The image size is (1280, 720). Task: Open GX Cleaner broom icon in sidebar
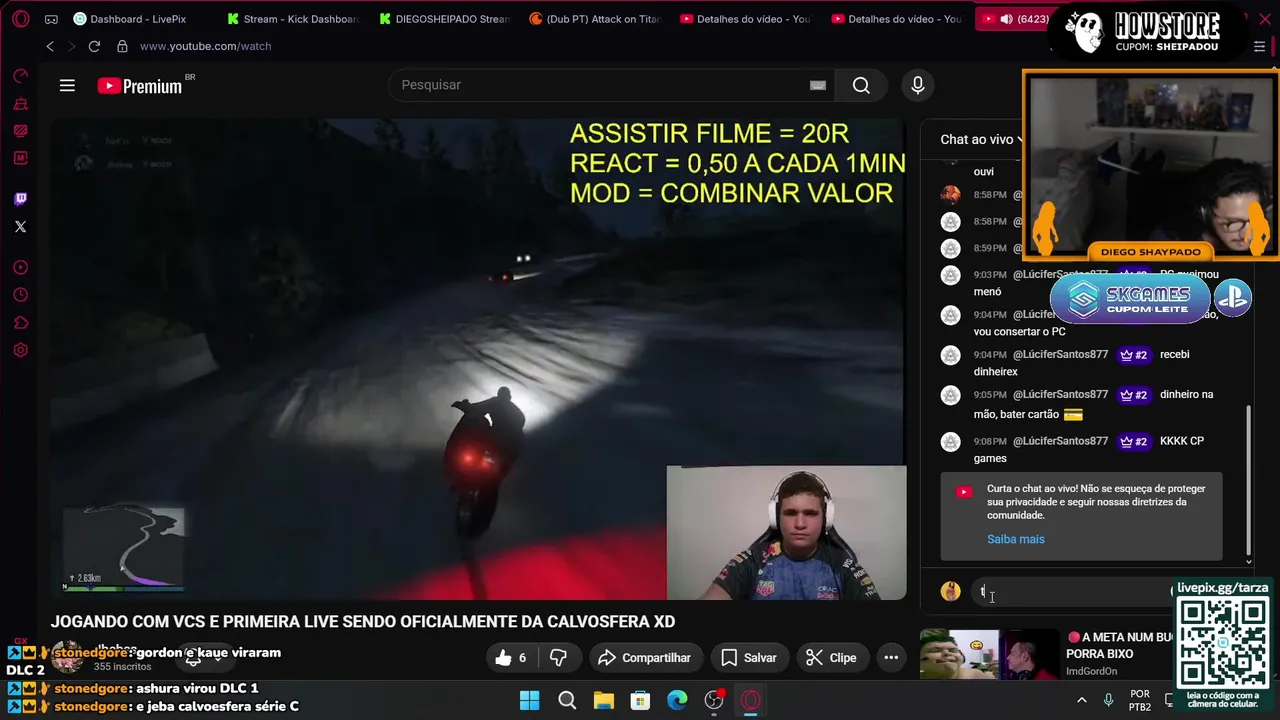pos(21,104)
